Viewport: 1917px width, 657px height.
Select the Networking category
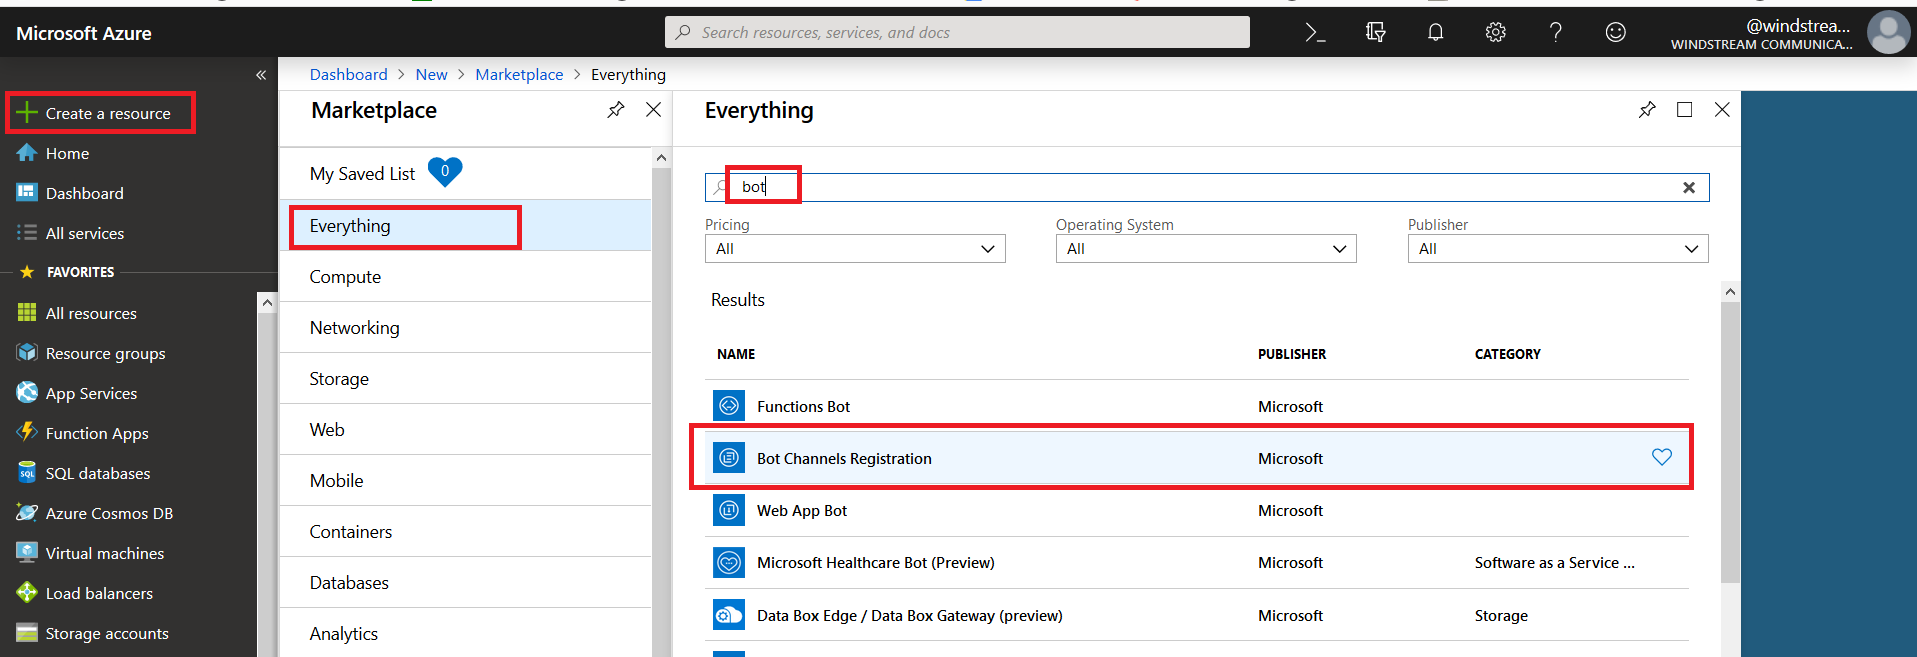pos(465,328)
